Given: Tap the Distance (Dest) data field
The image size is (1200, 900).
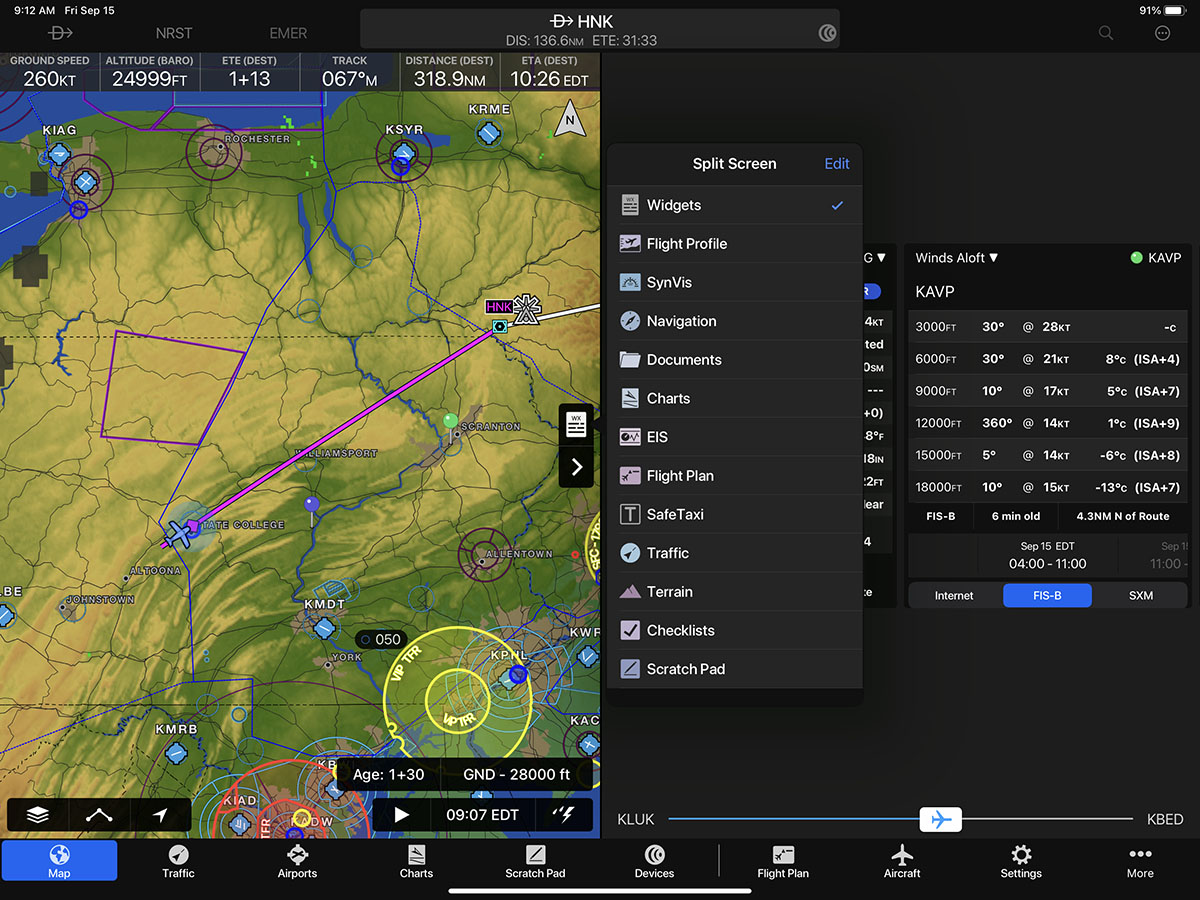Looking at the screenshot, I should (x=449, y=72).
